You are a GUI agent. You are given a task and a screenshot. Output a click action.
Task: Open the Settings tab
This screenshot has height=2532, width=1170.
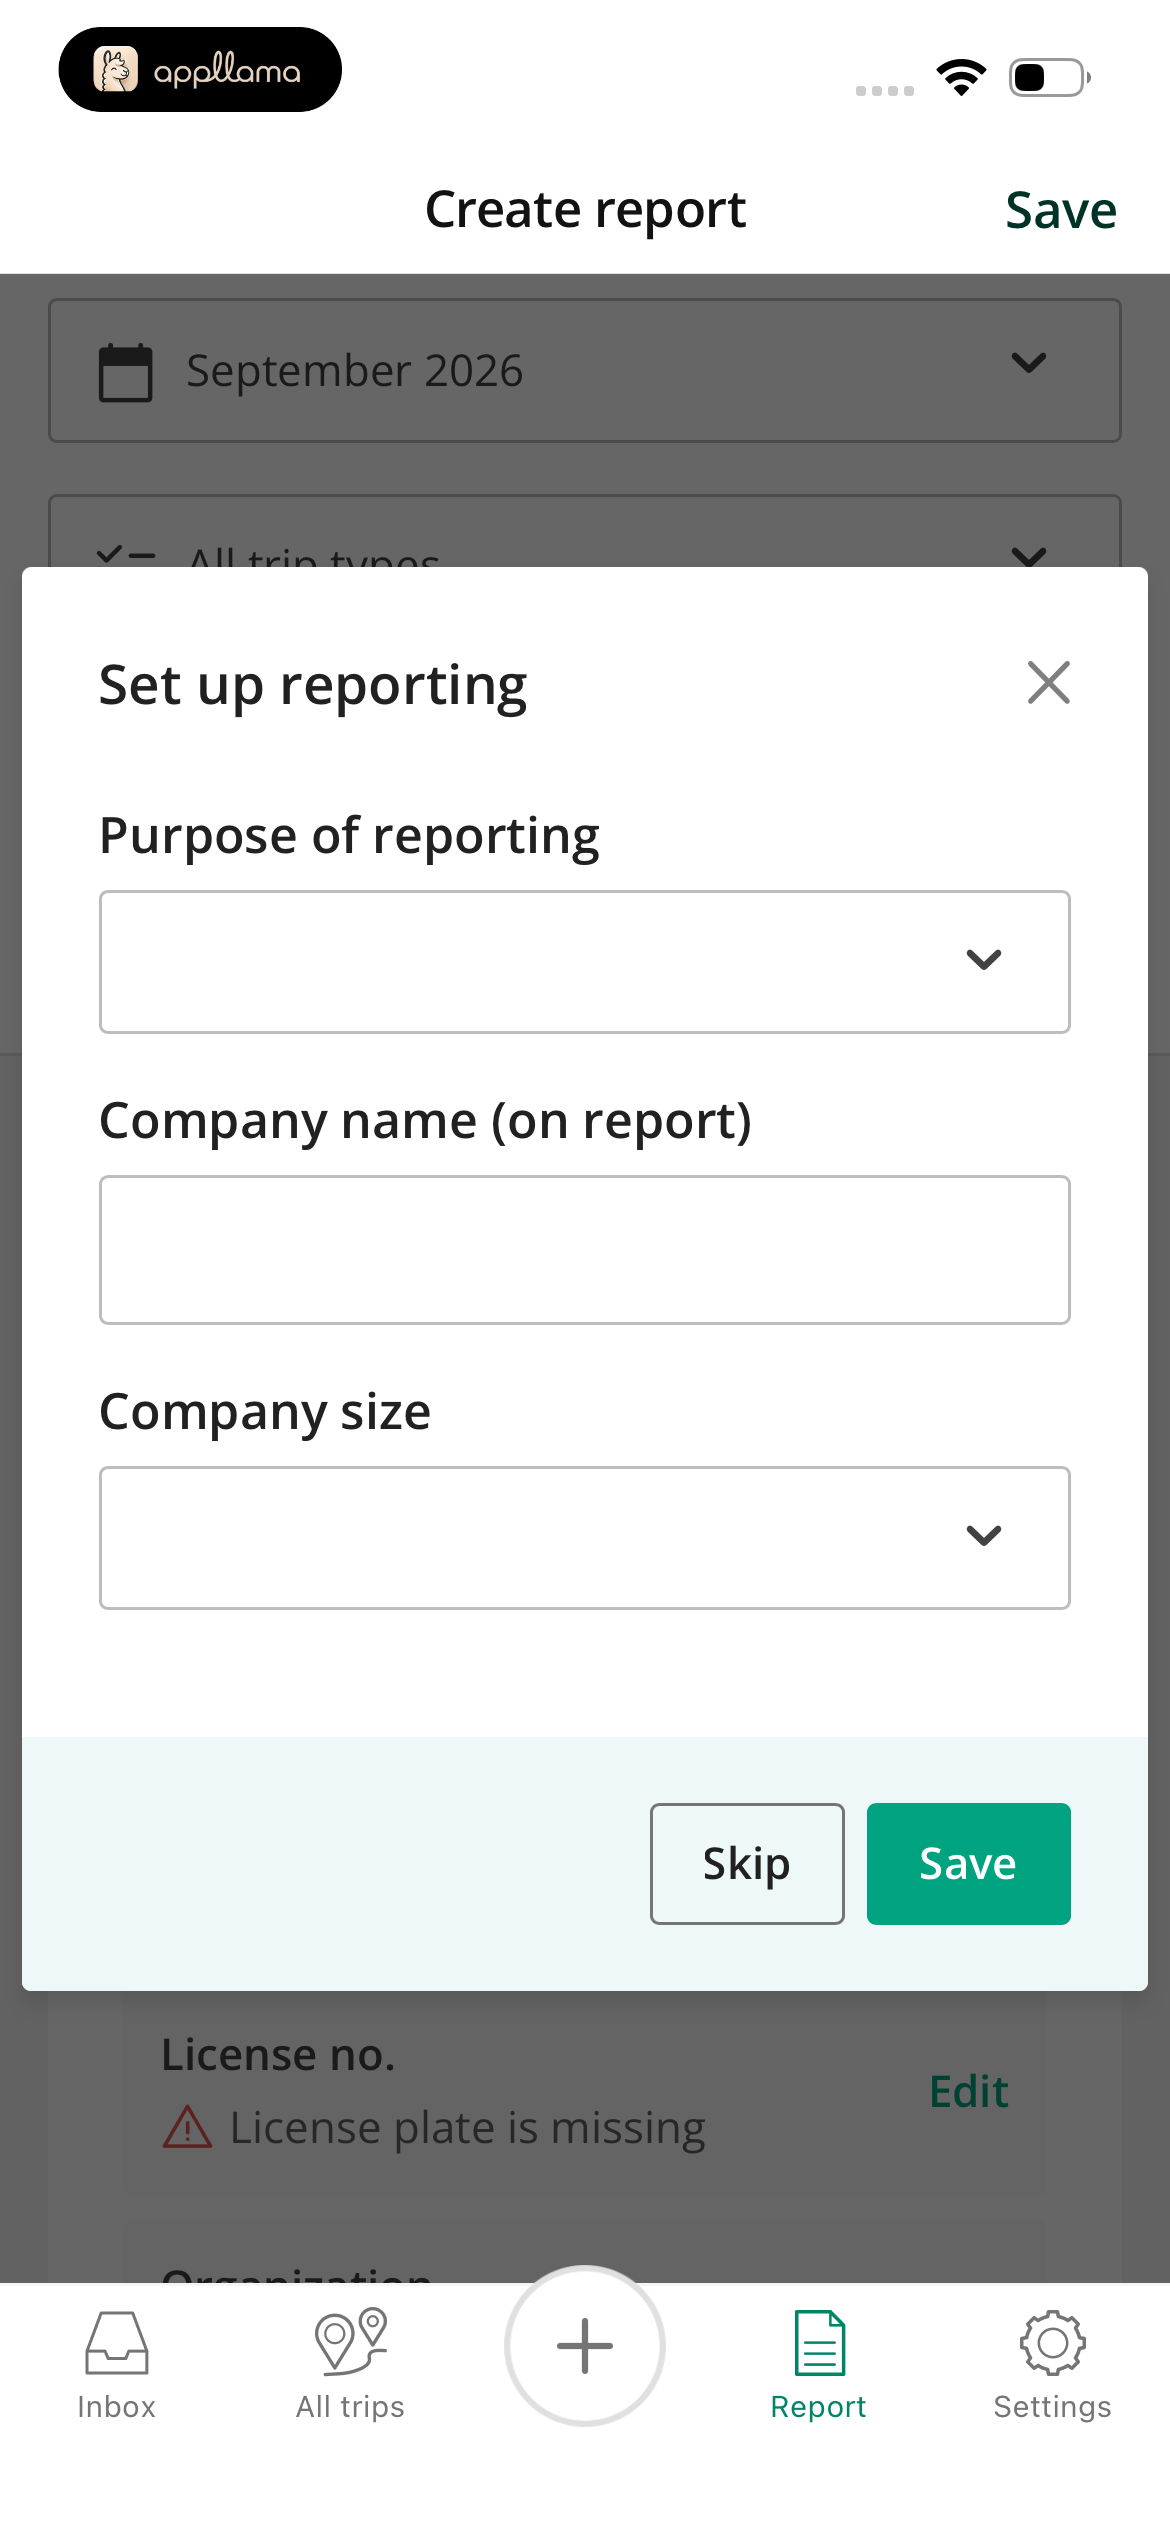click(1052, 2365)
